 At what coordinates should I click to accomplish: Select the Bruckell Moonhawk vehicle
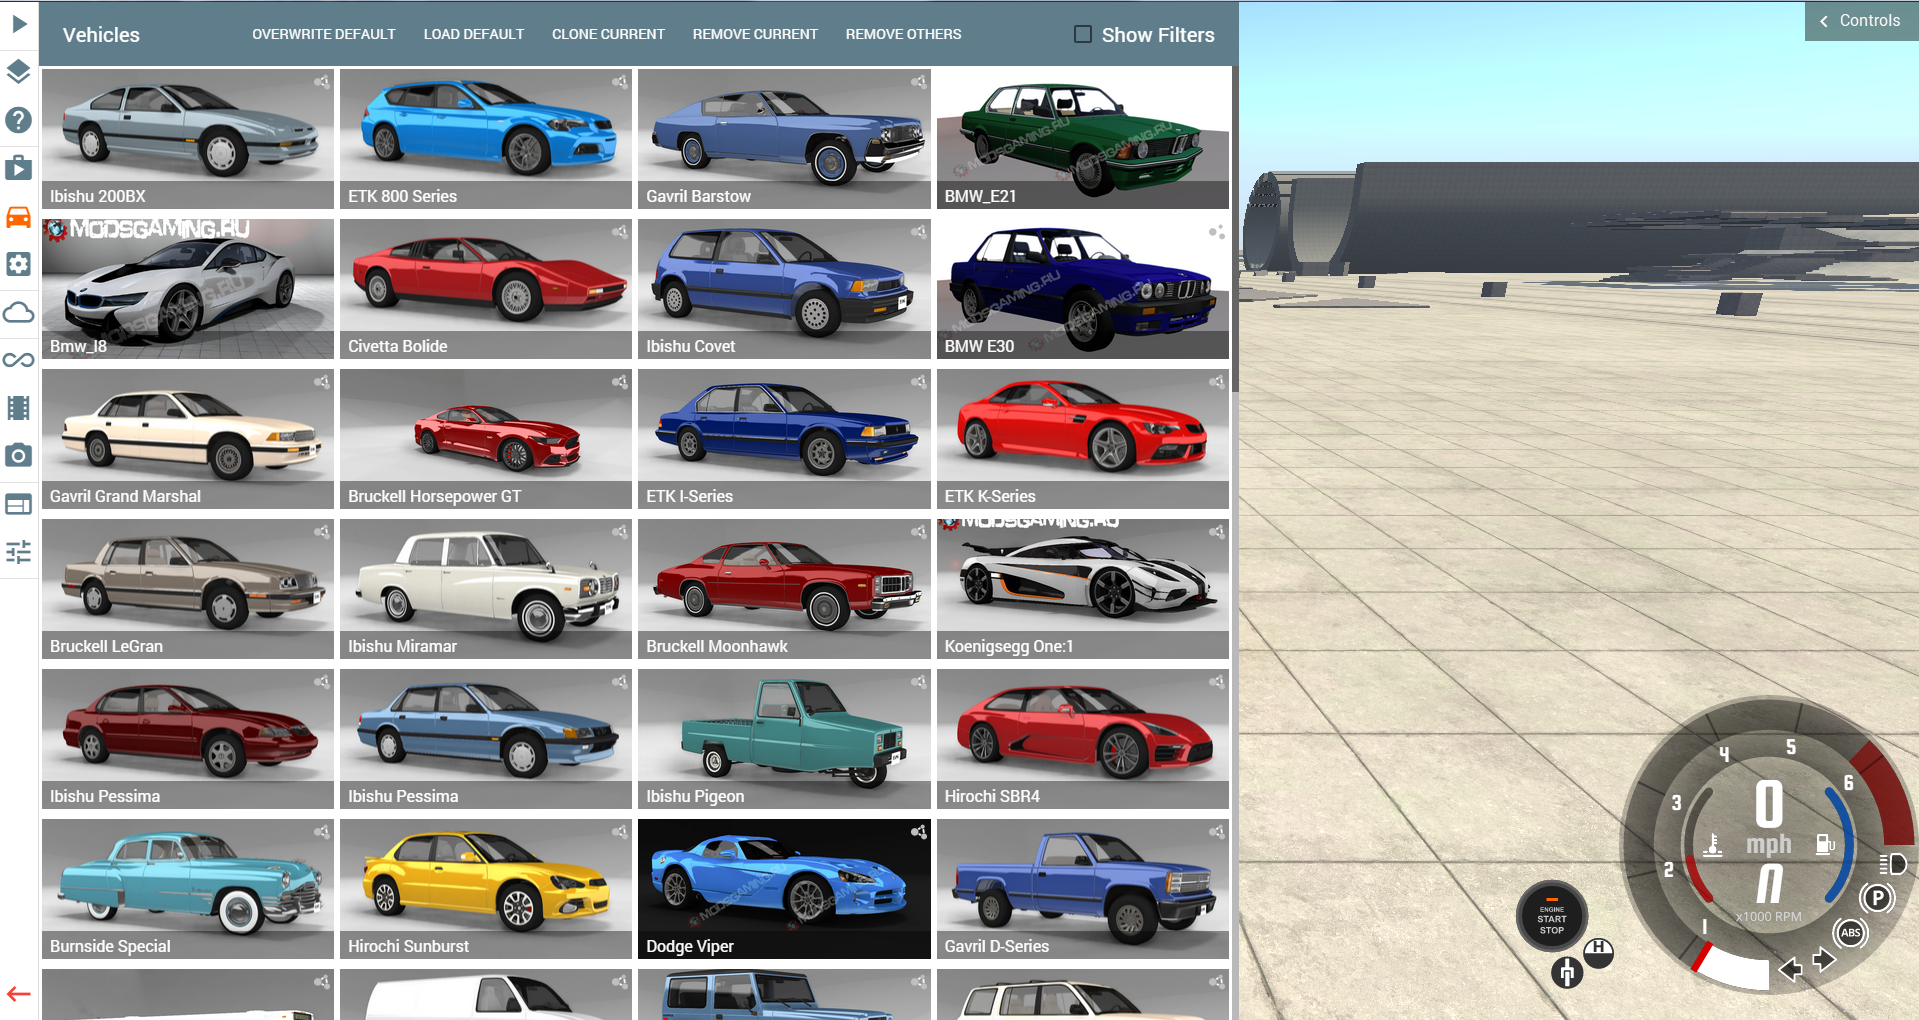tap(784, 589)
